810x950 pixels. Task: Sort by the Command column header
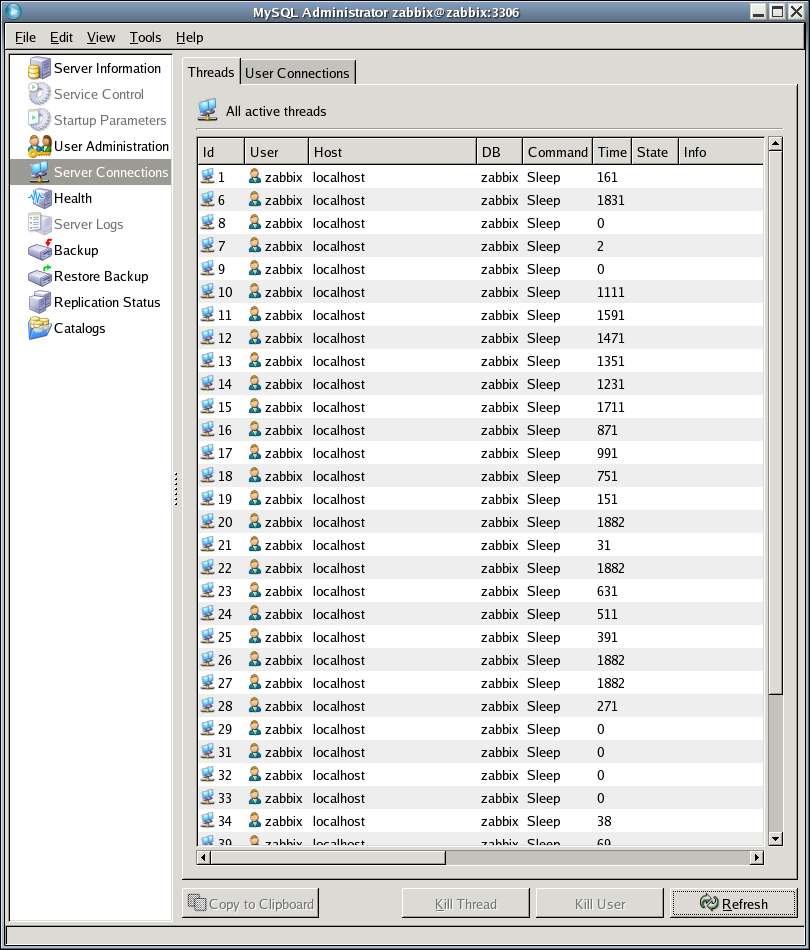[x=557, y=152]
